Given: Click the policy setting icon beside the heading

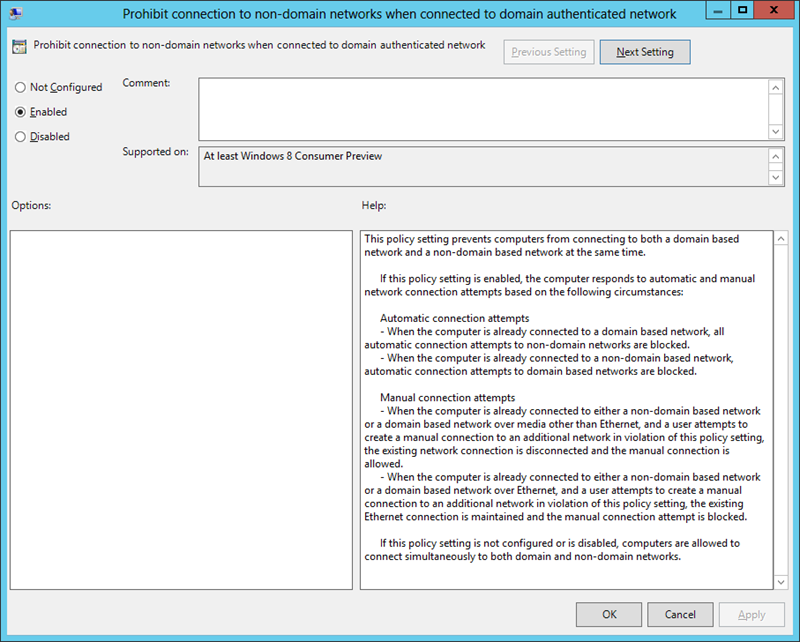Looking at the screenshot, I should click(x=19, y=47).
